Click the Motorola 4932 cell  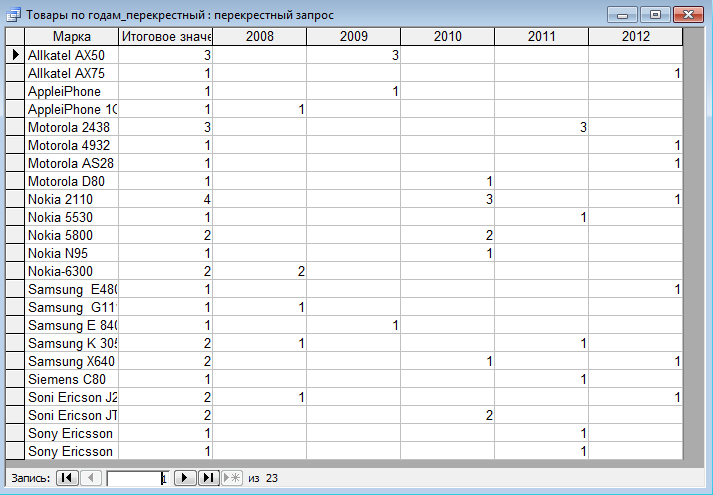tap(71, 145)
